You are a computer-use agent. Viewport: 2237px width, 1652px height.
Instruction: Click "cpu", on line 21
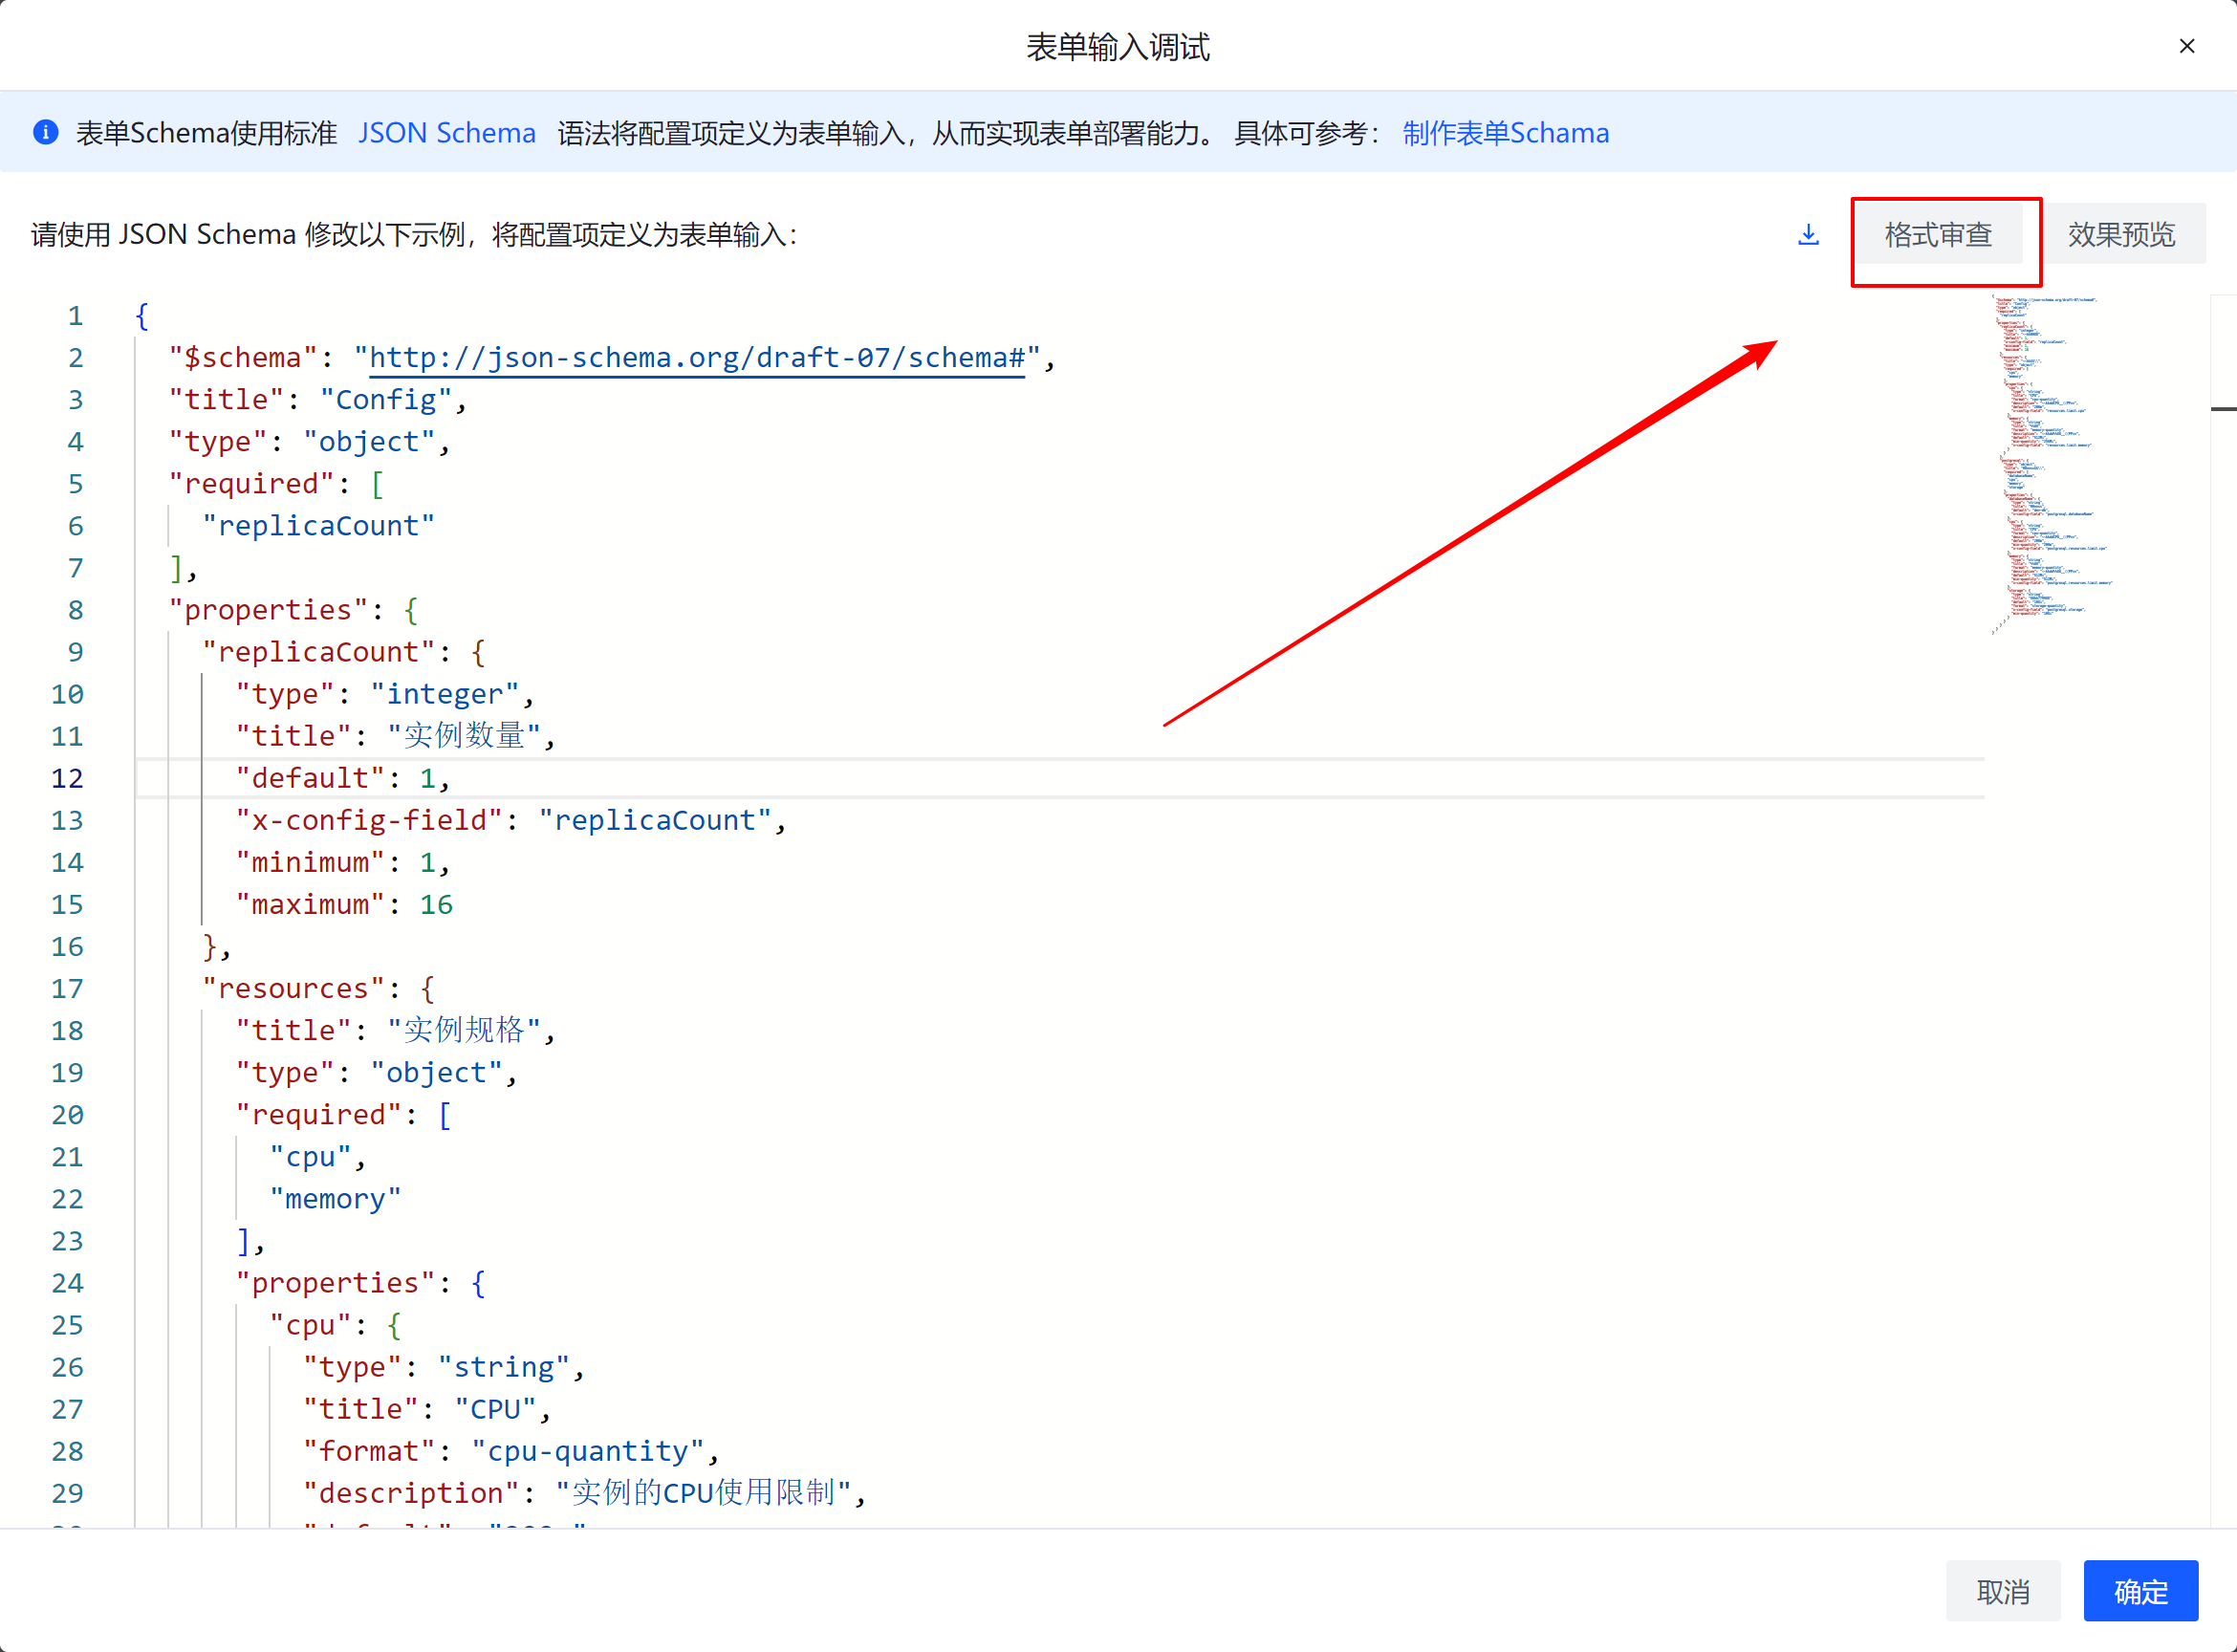click(318, 1157)
